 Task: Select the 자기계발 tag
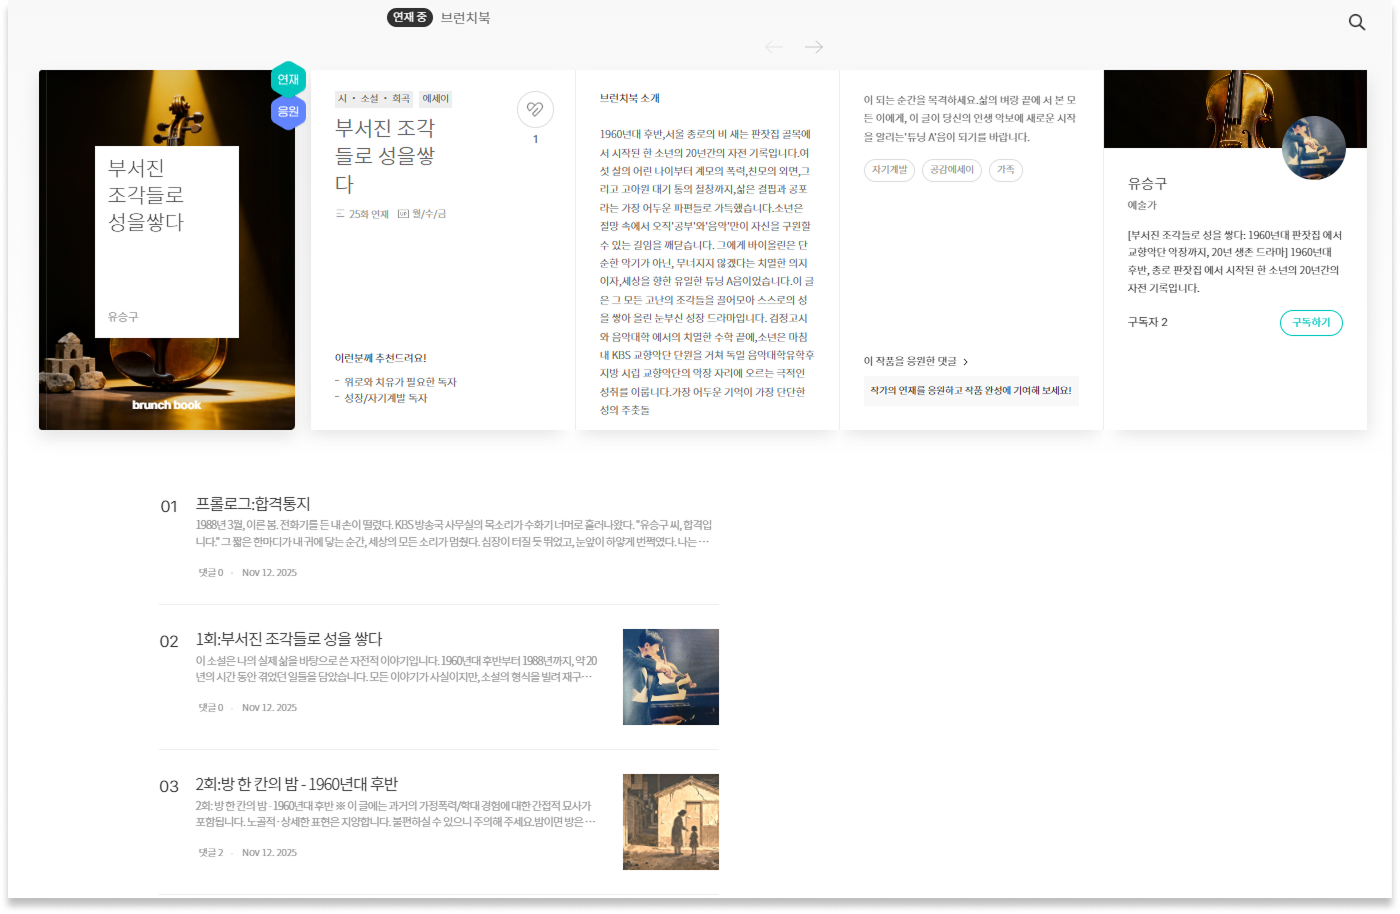coord(889,170)
